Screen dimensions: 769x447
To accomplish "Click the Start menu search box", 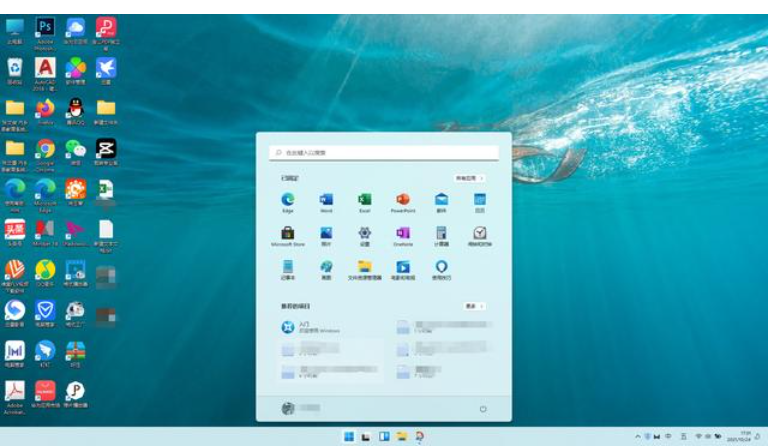I will click(384, 153).
